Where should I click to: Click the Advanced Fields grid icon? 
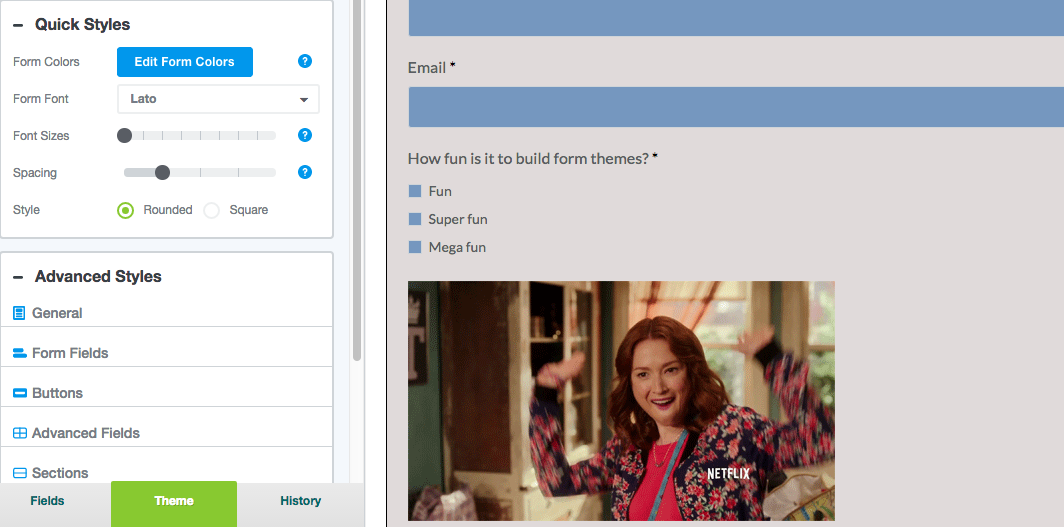(20, 433)
